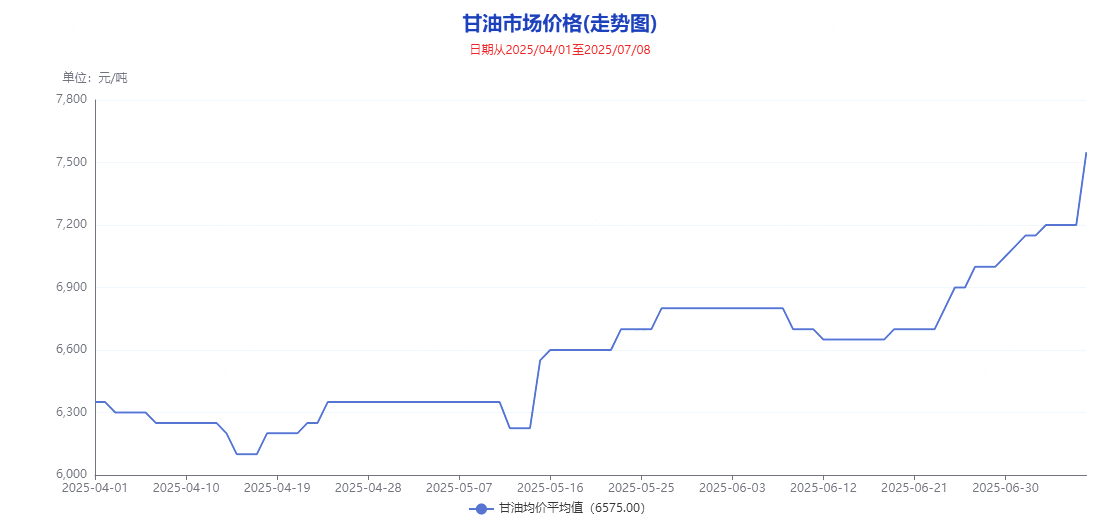Select the 6,300 y-axis value
The height and width of the screenshot is (520, 1120).
[70, 412]
